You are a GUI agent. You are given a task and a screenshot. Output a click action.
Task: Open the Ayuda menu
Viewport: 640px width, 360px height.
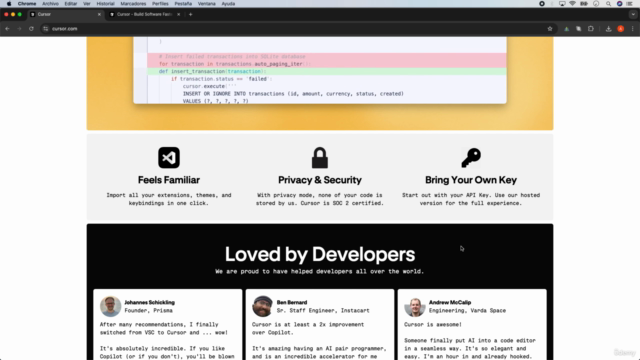[x=228, y=4]
